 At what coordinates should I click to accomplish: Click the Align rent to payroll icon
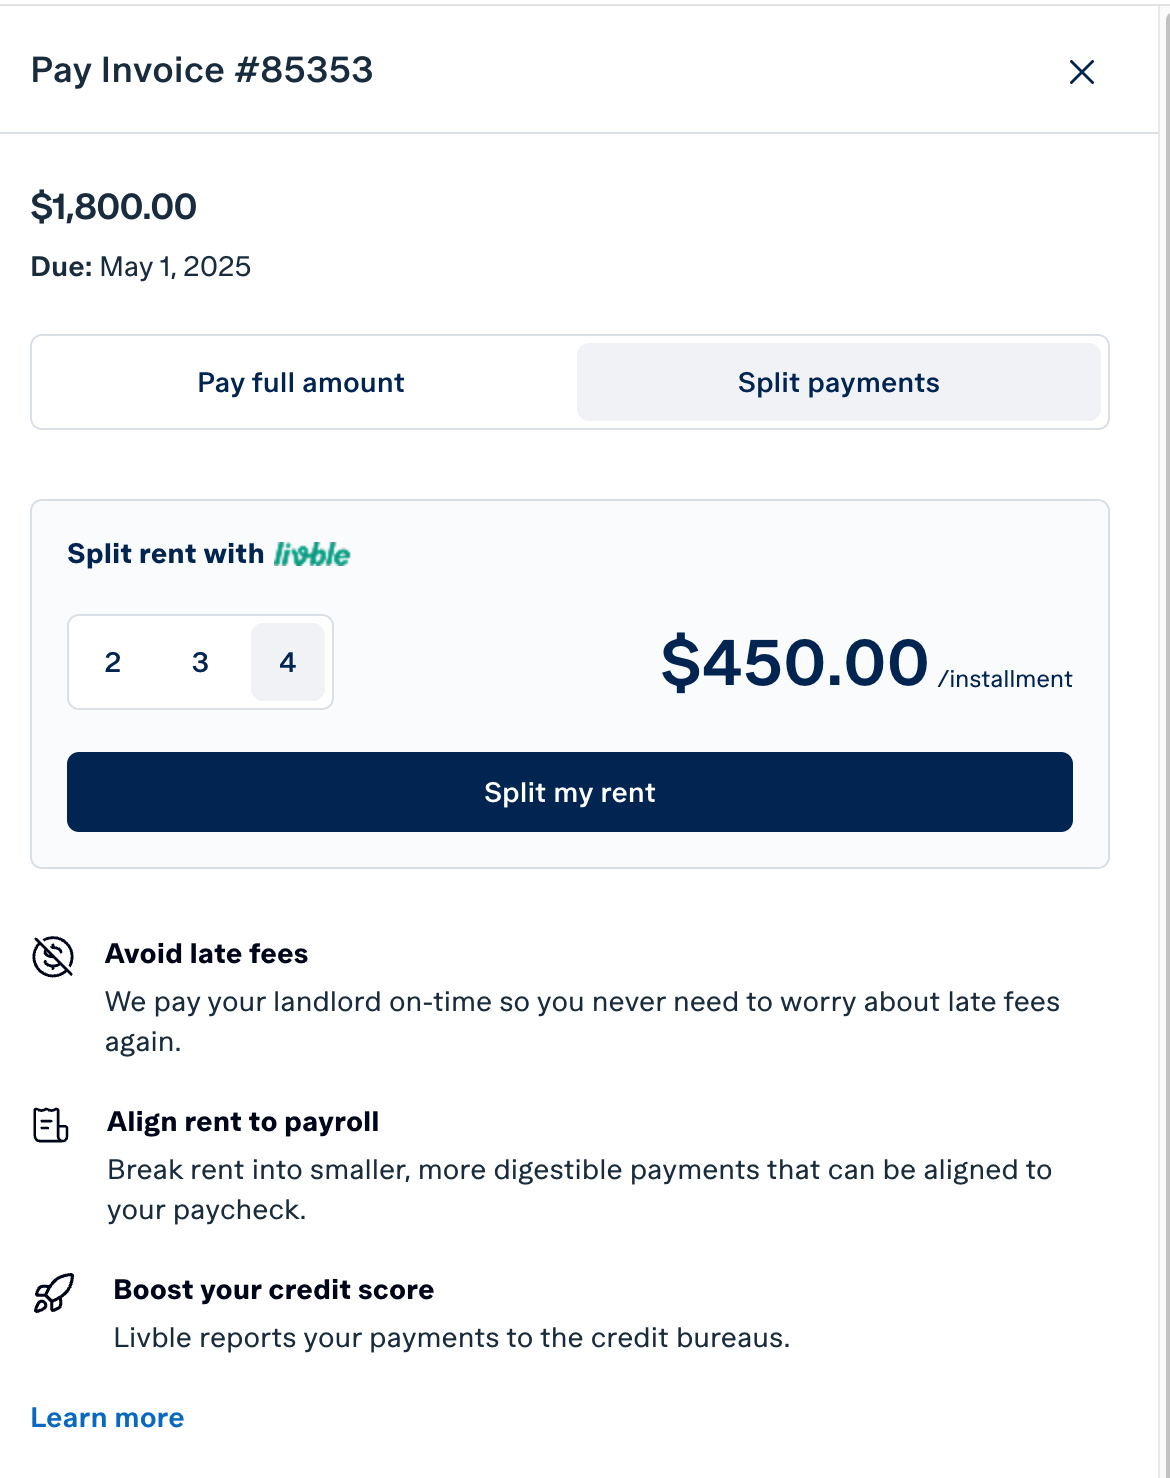(51, 1125)
